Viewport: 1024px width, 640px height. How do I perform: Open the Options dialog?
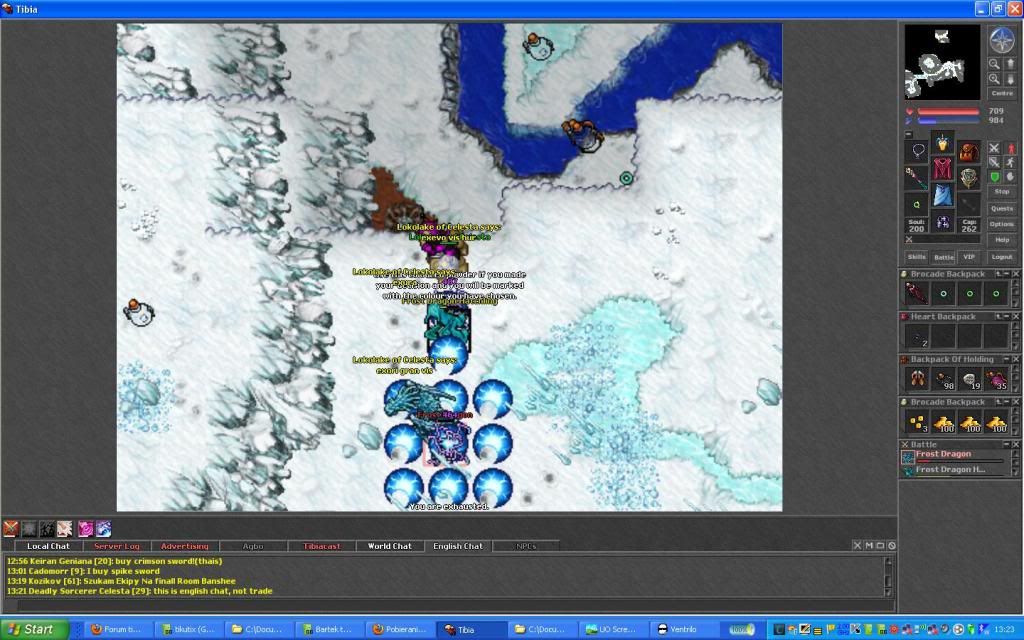(1002, 224)
